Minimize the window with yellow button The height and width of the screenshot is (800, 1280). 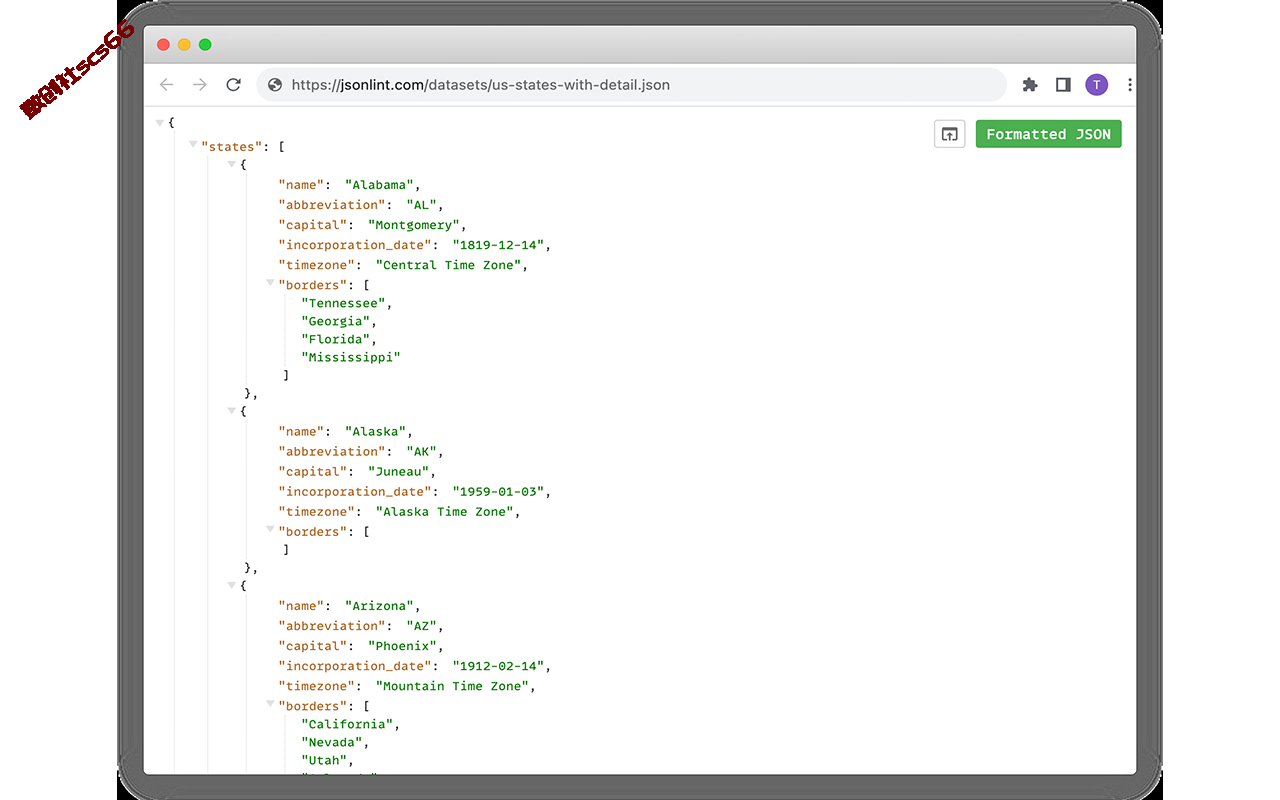click(x=184, y=44)
